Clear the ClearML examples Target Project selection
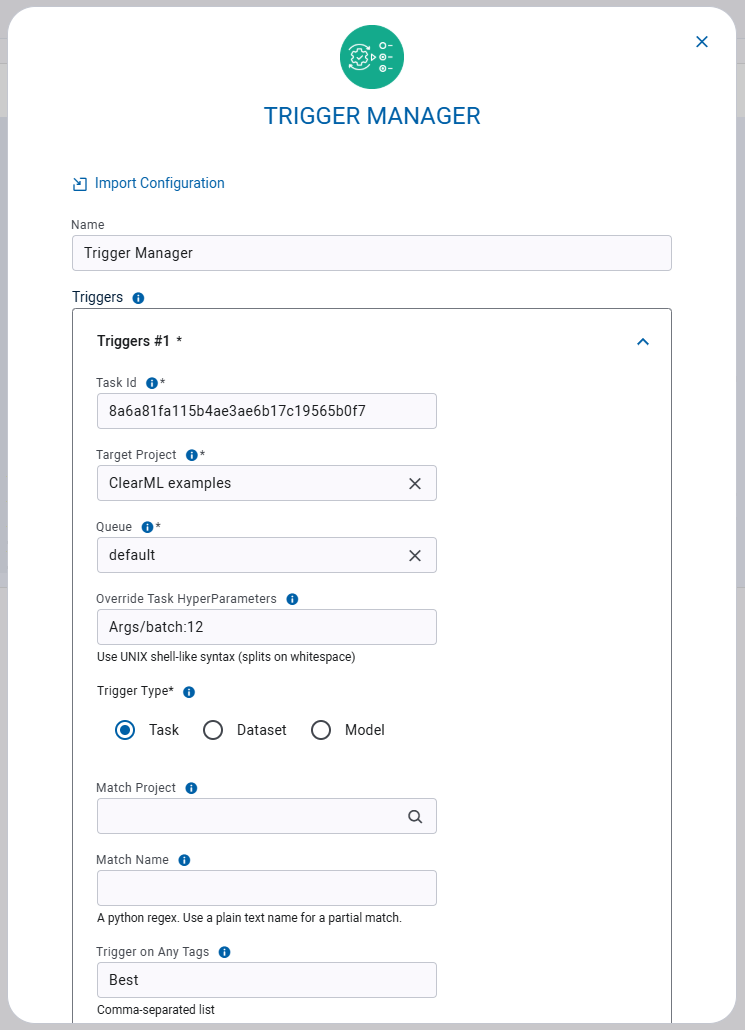745x1030 pixels. [415, 483]
